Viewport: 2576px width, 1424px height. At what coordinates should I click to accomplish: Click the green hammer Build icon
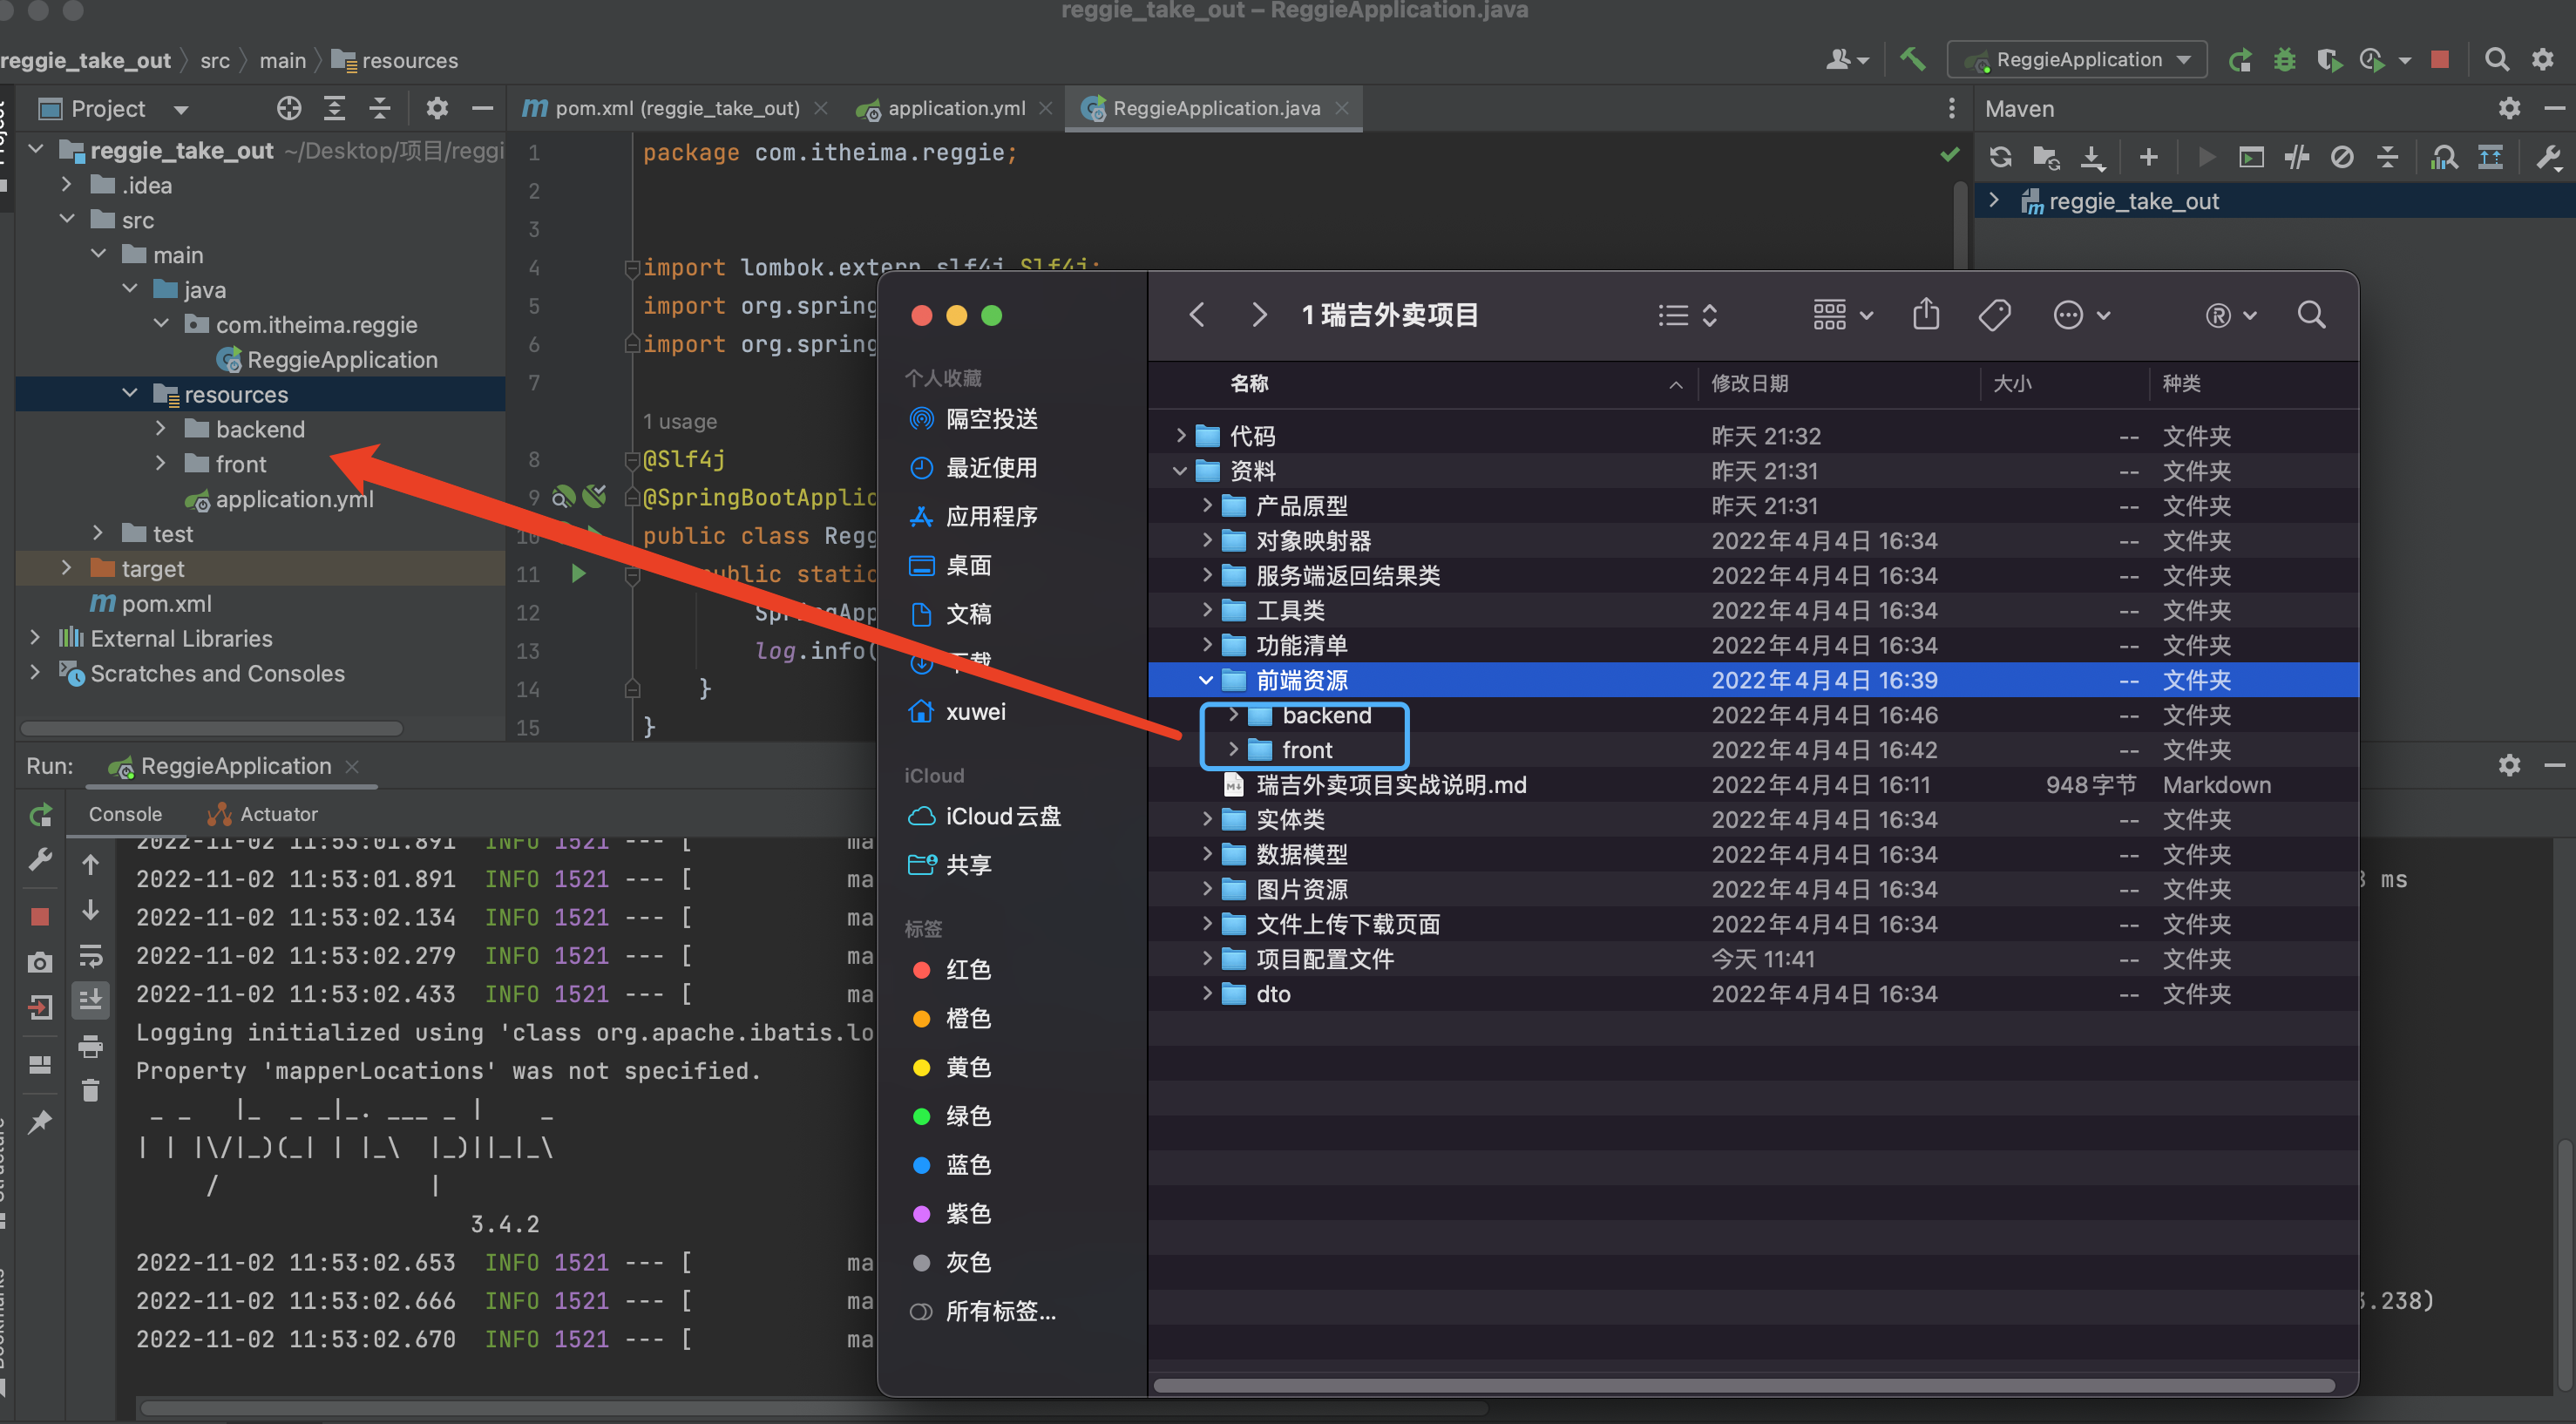tap(1912, 60)
